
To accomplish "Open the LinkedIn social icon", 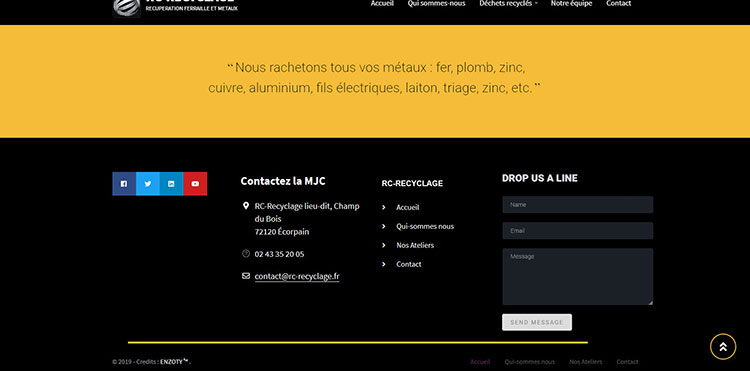I will [x=171, y=184].
